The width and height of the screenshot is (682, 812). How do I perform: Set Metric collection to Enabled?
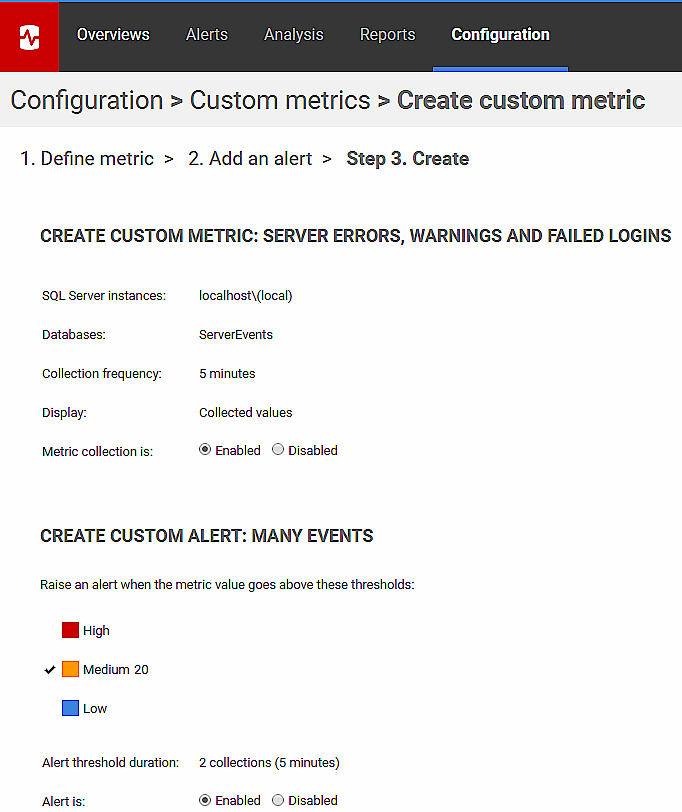click(205, 450)
